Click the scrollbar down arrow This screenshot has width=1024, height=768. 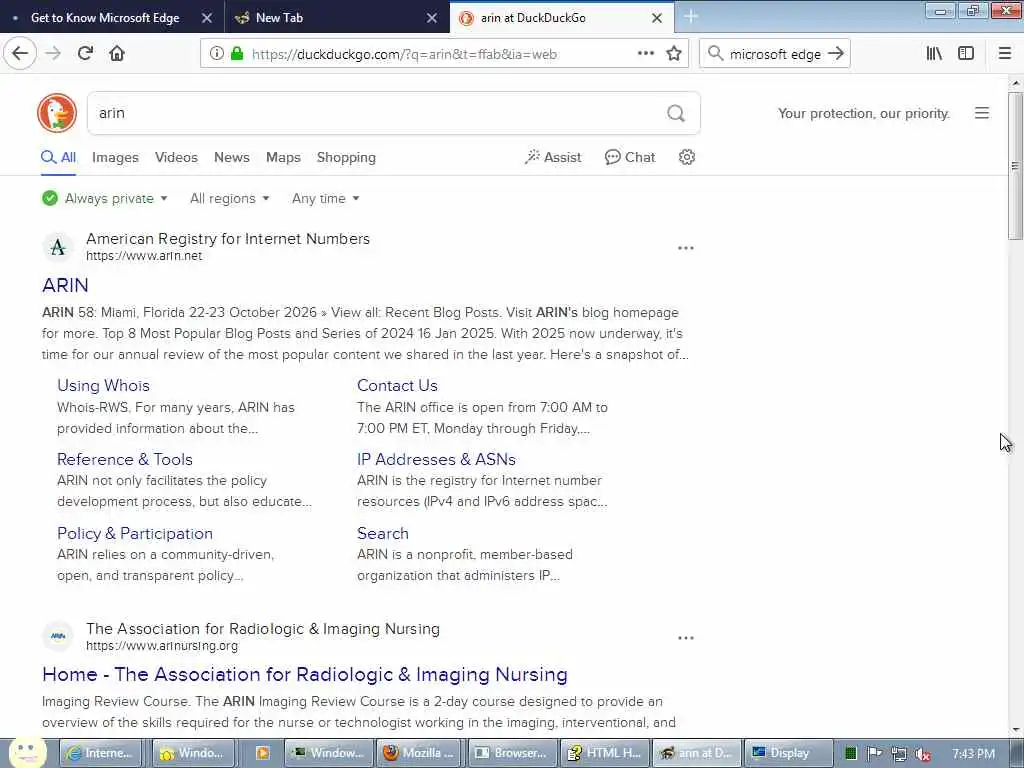click(1015, 730)
